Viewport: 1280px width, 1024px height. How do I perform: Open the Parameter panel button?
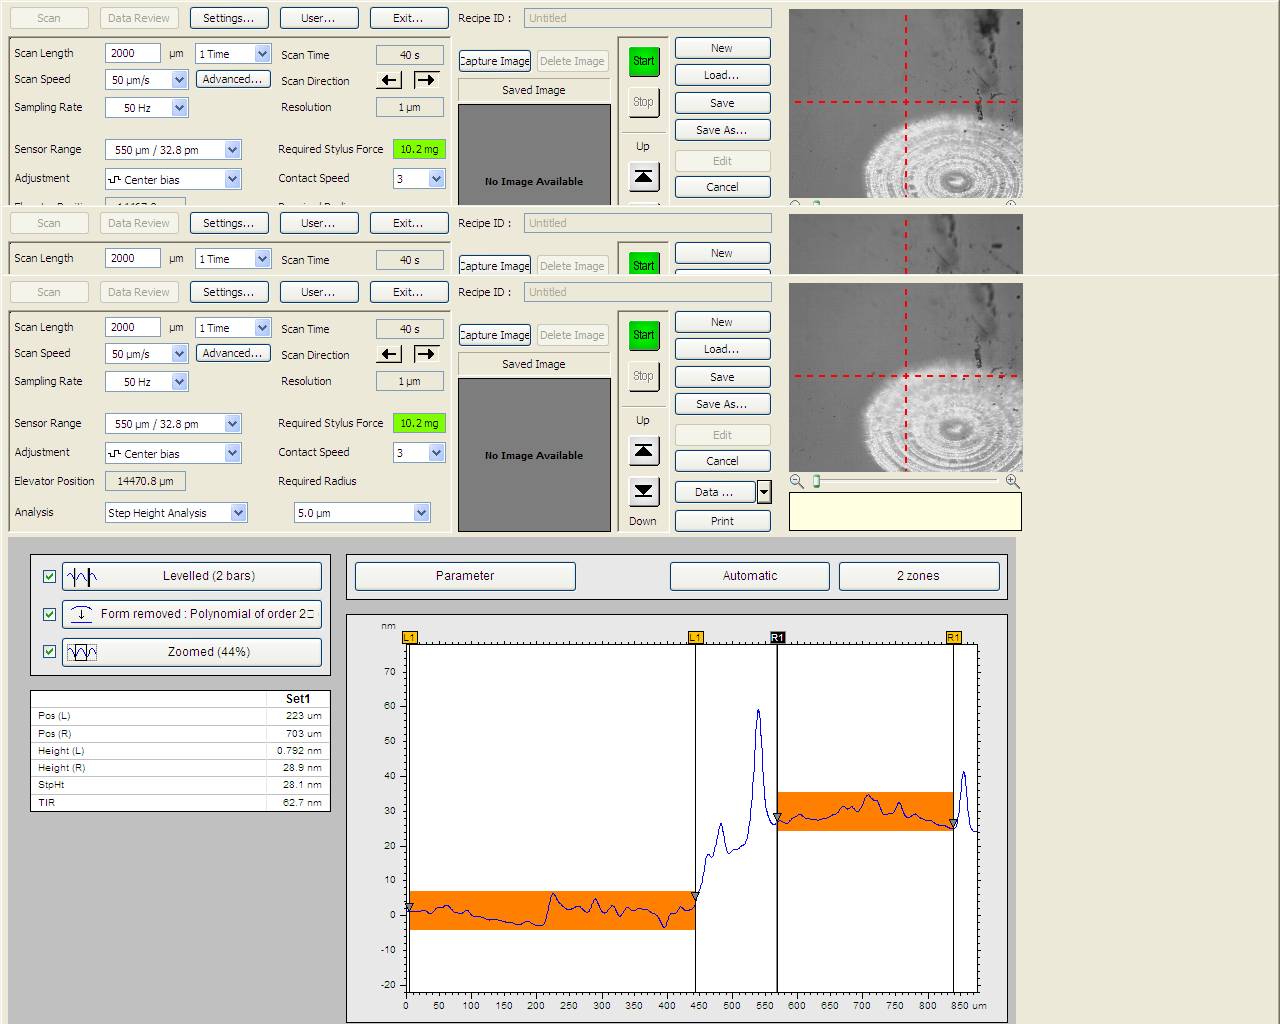[x=465, y=576]
